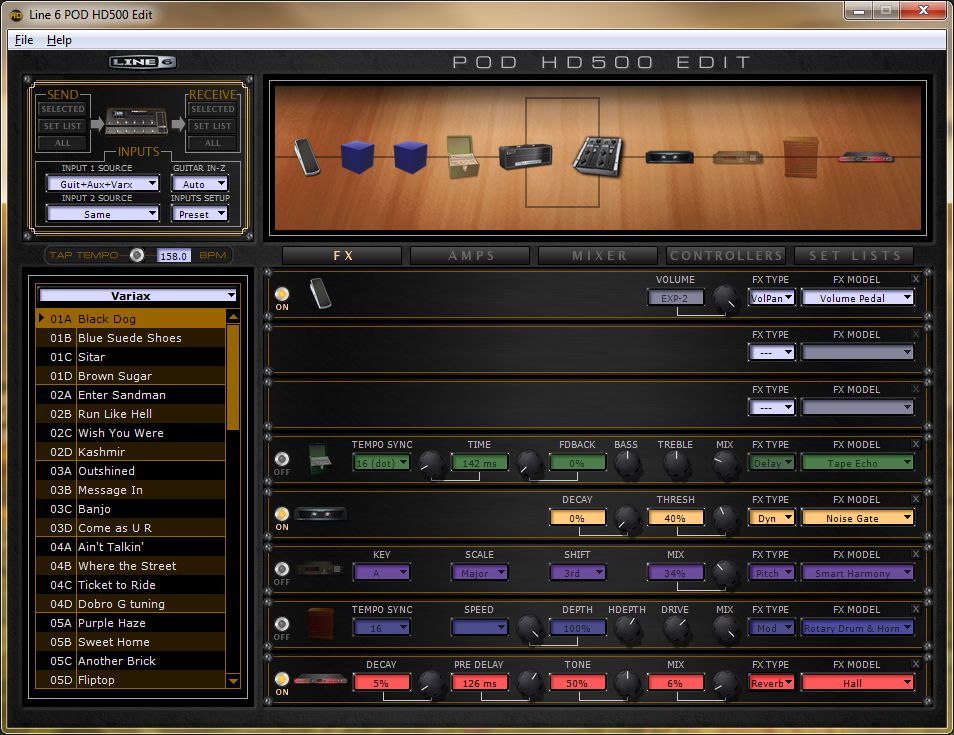Switch to the MIXER tab

[x=599, y=256]
